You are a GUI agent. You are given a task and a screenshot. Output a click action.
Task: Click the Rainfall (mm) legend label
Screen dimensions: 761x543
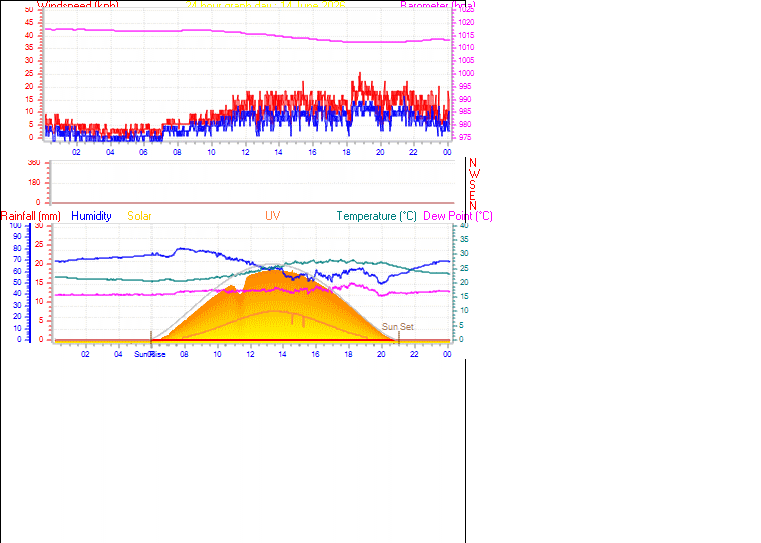(31, 216)
